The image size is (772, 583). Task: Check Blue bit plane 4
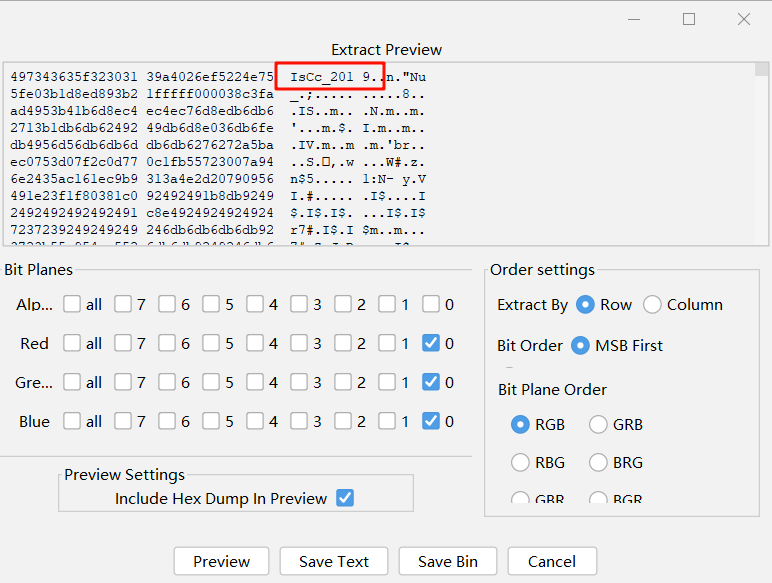(255, 421)
